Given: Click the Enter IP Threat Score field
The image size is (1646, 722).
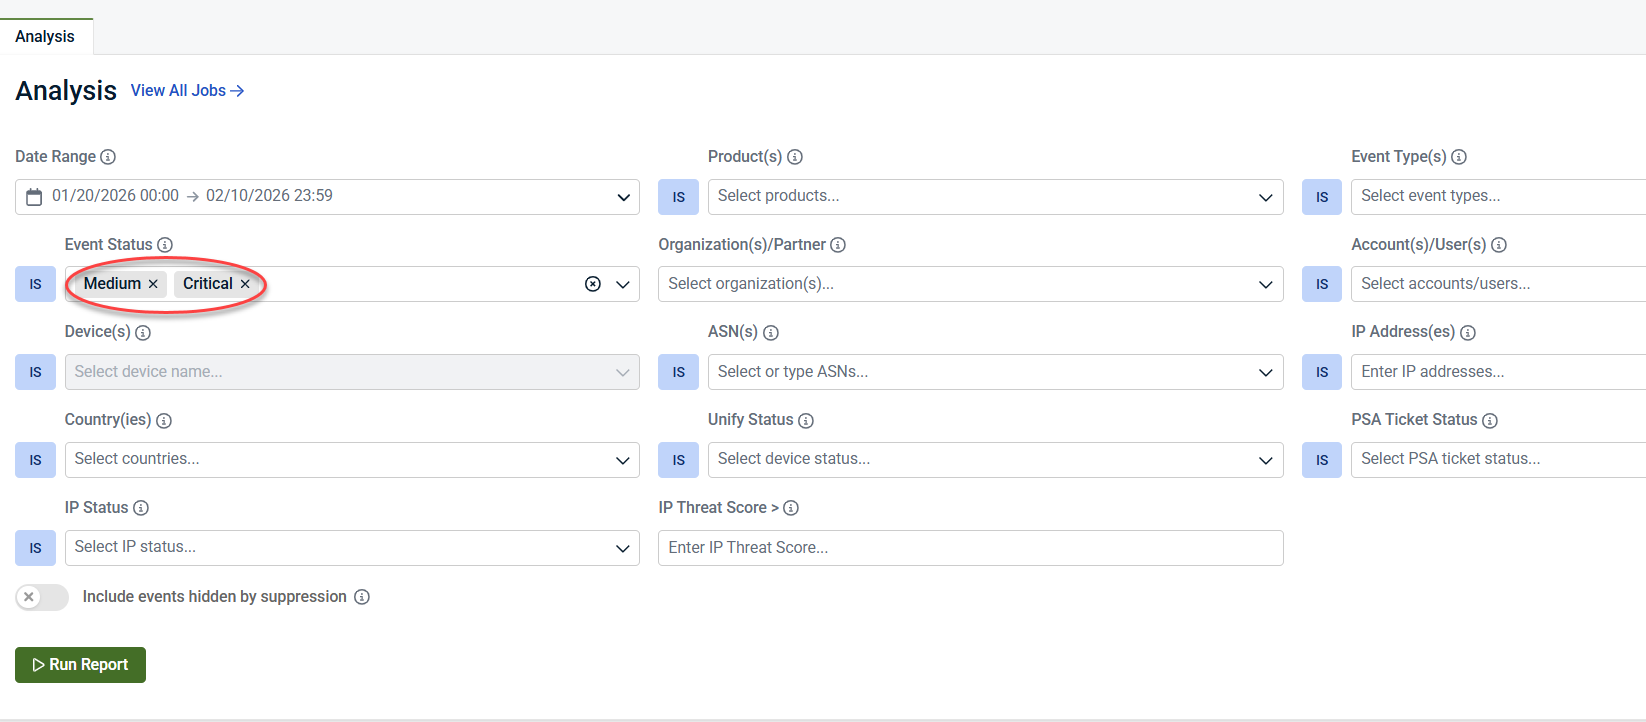Looking at the screenshot, I should pos(970,548).
